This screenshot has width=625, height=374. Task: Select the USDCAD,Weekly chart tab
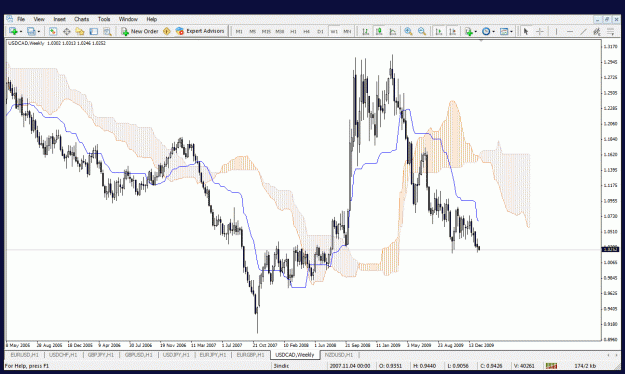coord(295,355)
